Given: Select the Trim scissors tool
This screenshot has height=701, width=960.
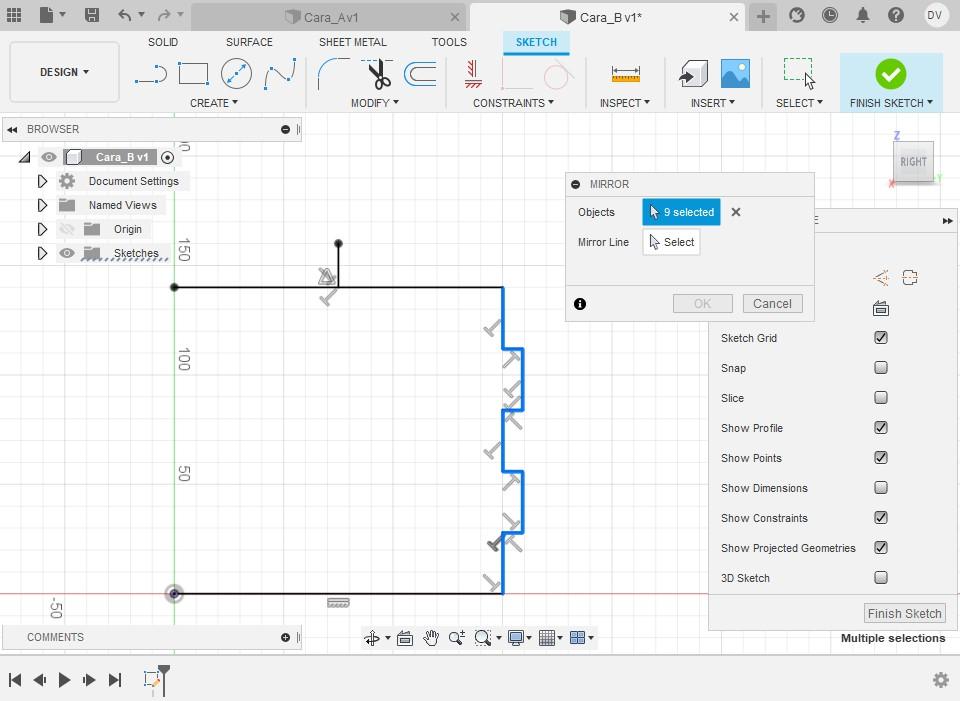Looking at the screenshot, I should coord(378,74).
